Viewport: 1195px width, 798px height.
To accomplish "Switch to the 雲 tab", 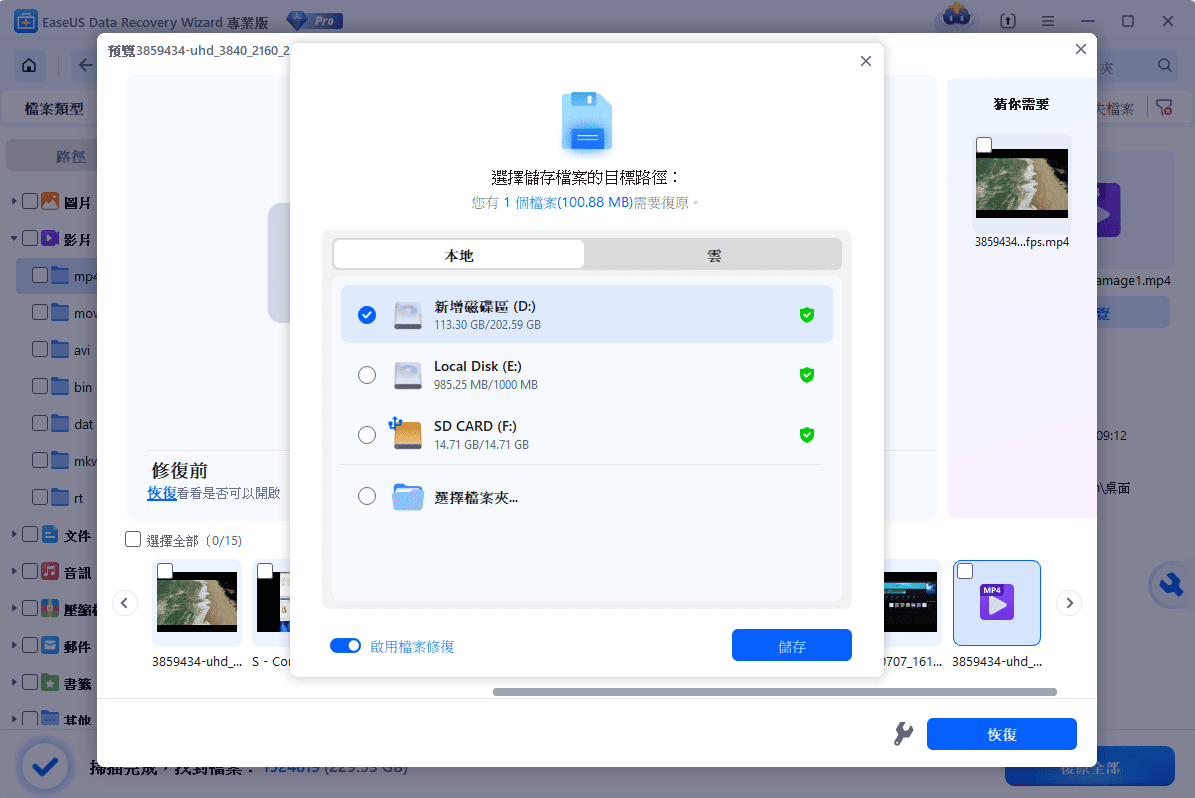I will click(713, 255).
